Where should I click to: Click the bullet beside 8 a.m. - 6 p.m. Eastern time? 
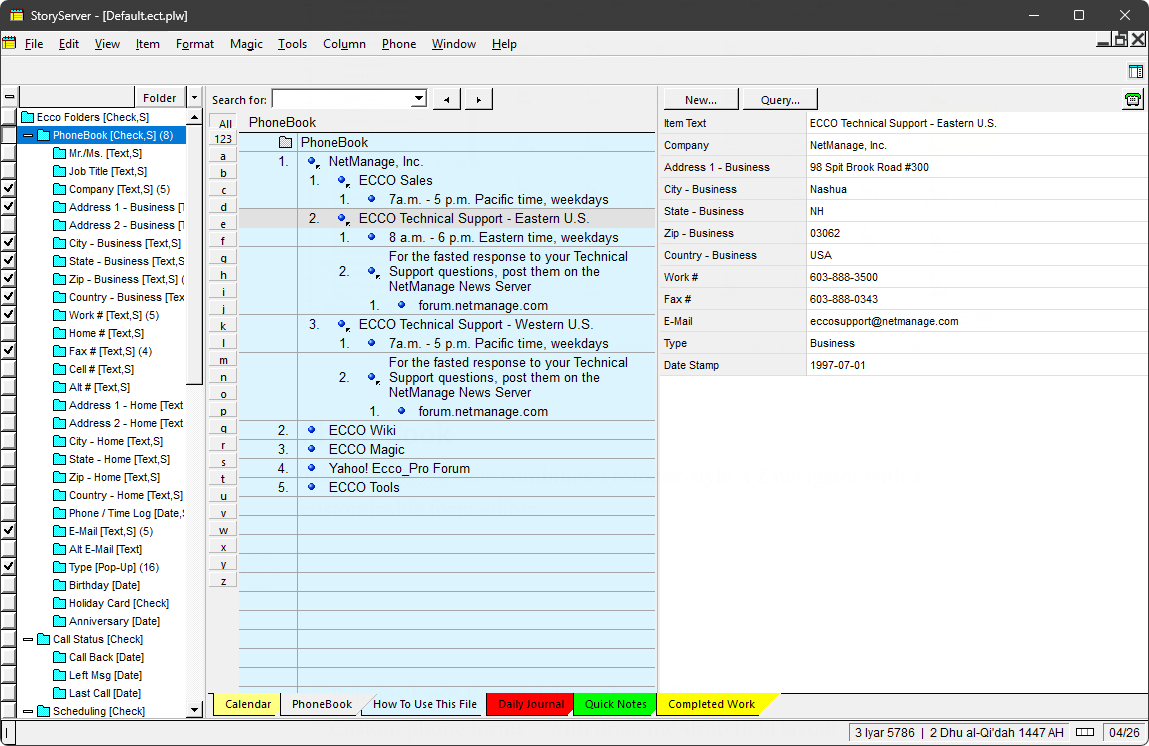372,237
